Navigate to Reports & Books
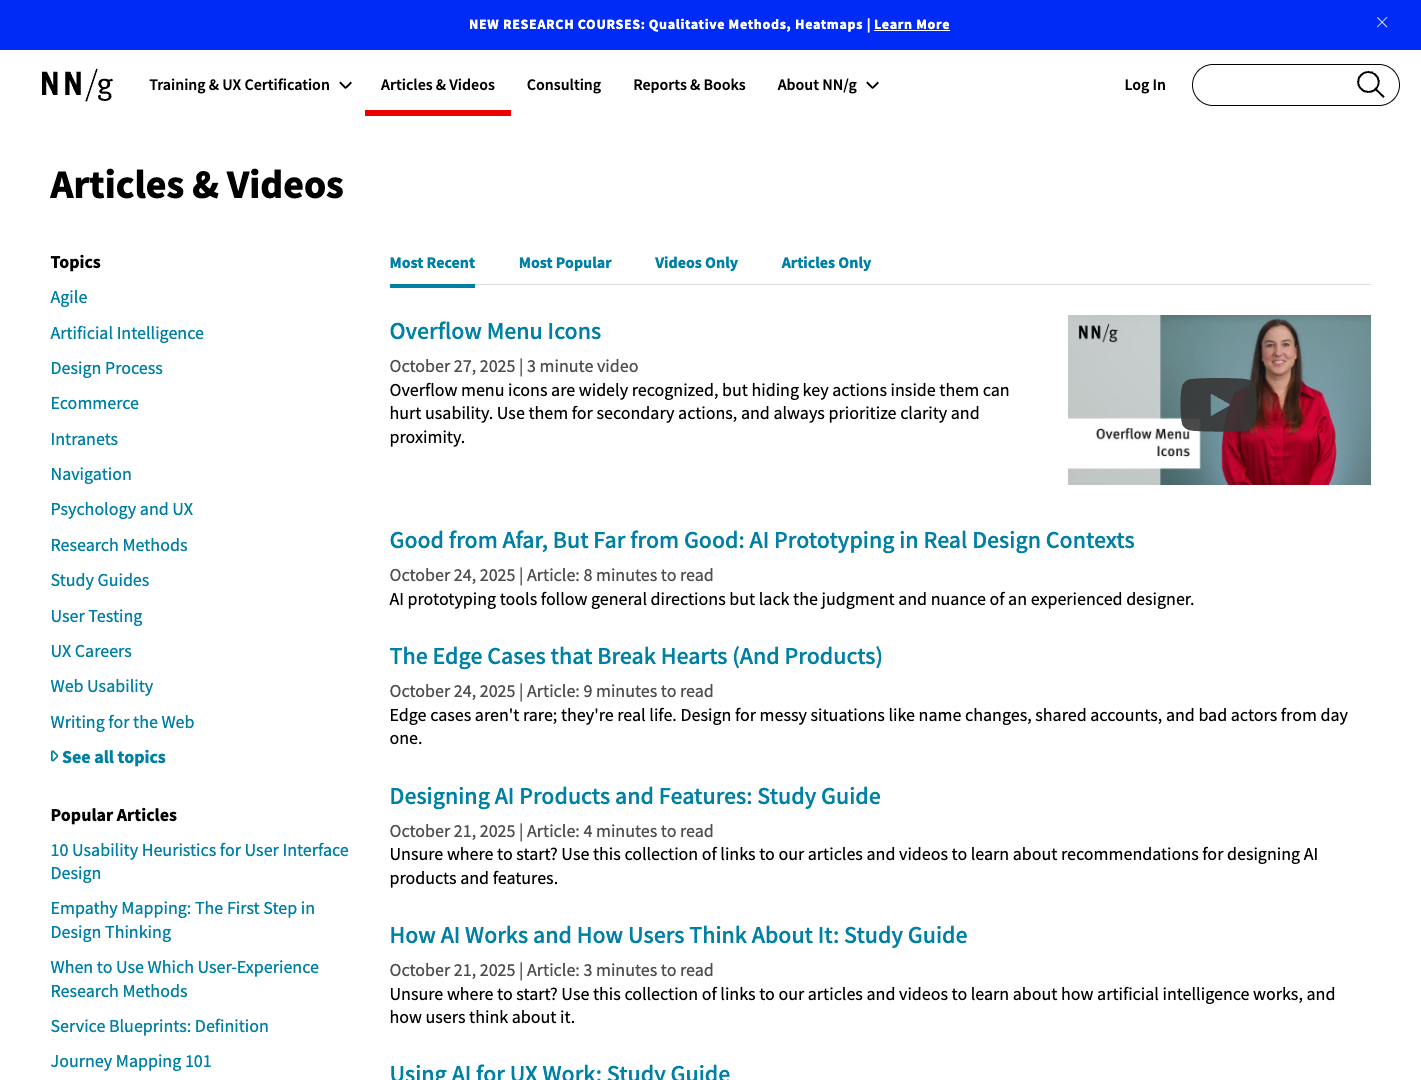This screenshot has height=1080, width=1421. (689, 85)
